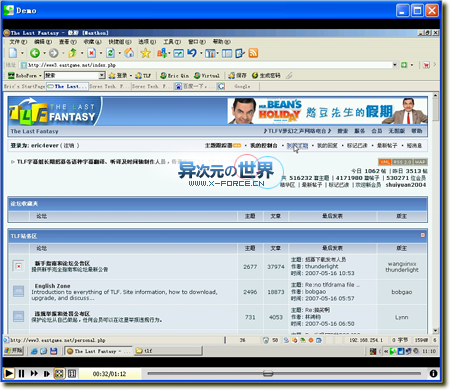The height and width of the screenshot is (390, 450).
Task: Expand the RoboForm search box dropdown
Action: click(x=102, y=76)
